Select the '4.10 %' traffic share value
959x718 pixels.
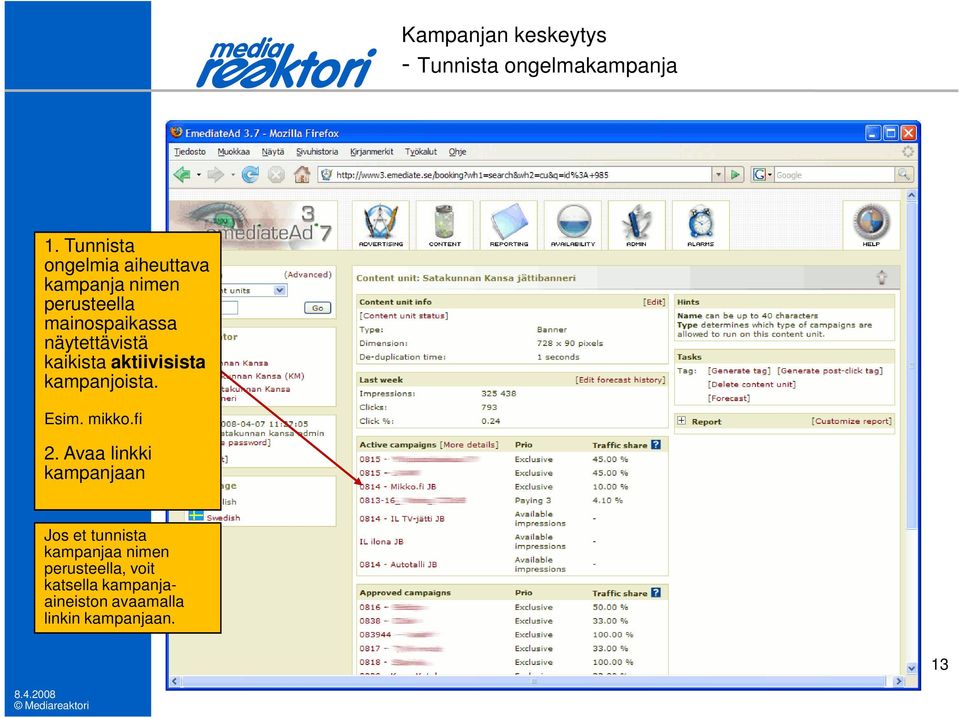(x=607, y=500)
